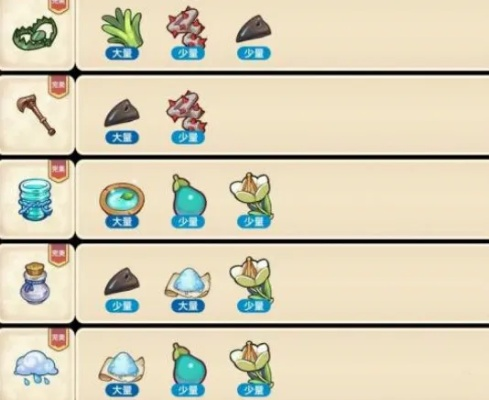Click red thorny vine in first row
Image resolution: width=489 pixels, height=400 pixels.
pos(187,28)
